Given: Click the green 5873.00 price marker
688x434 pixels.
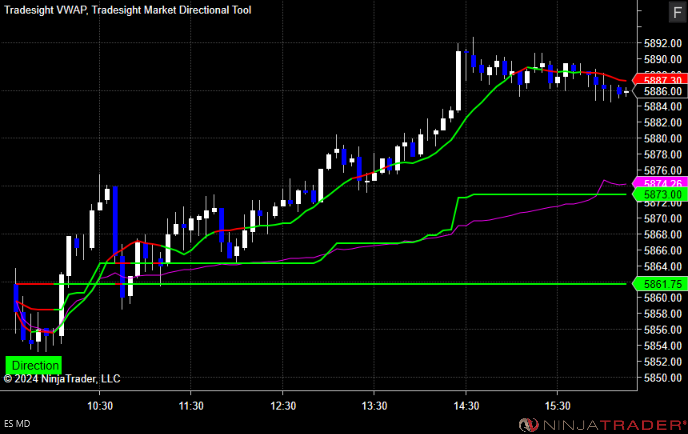Looking at the screenshot, I should (x=659, y=194).
